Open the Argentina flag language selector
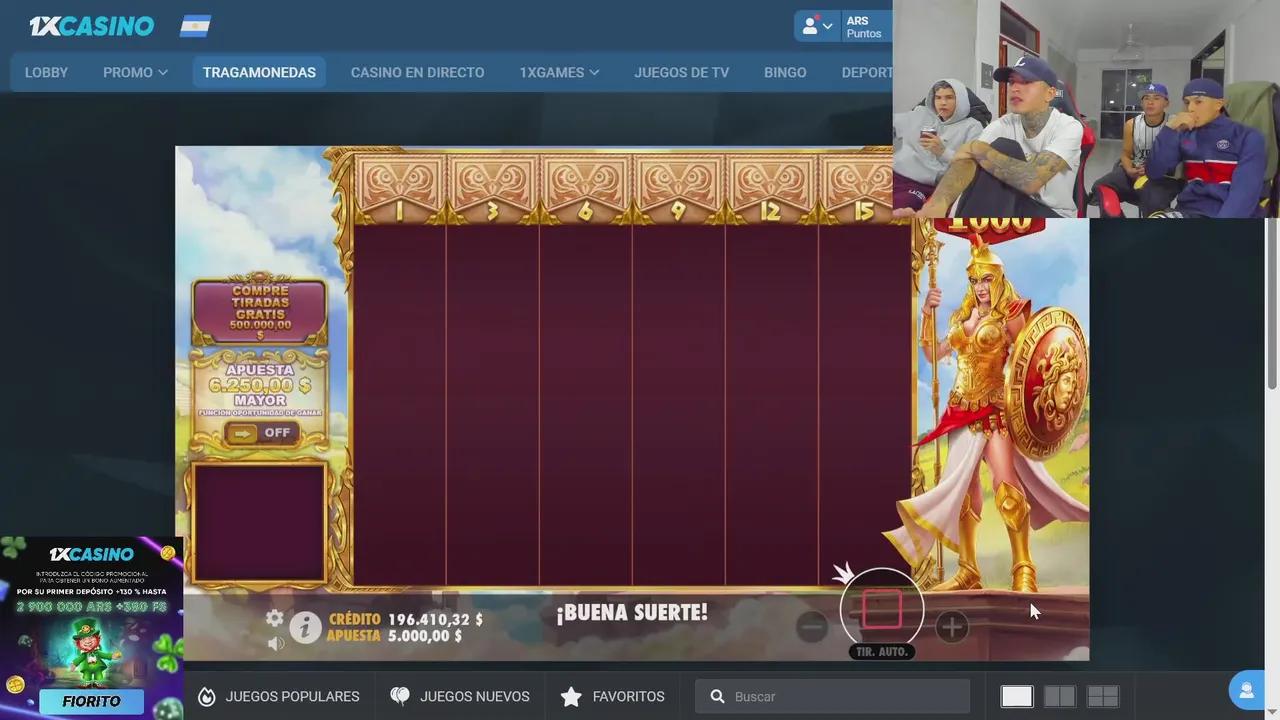 [x=195, y=26]
